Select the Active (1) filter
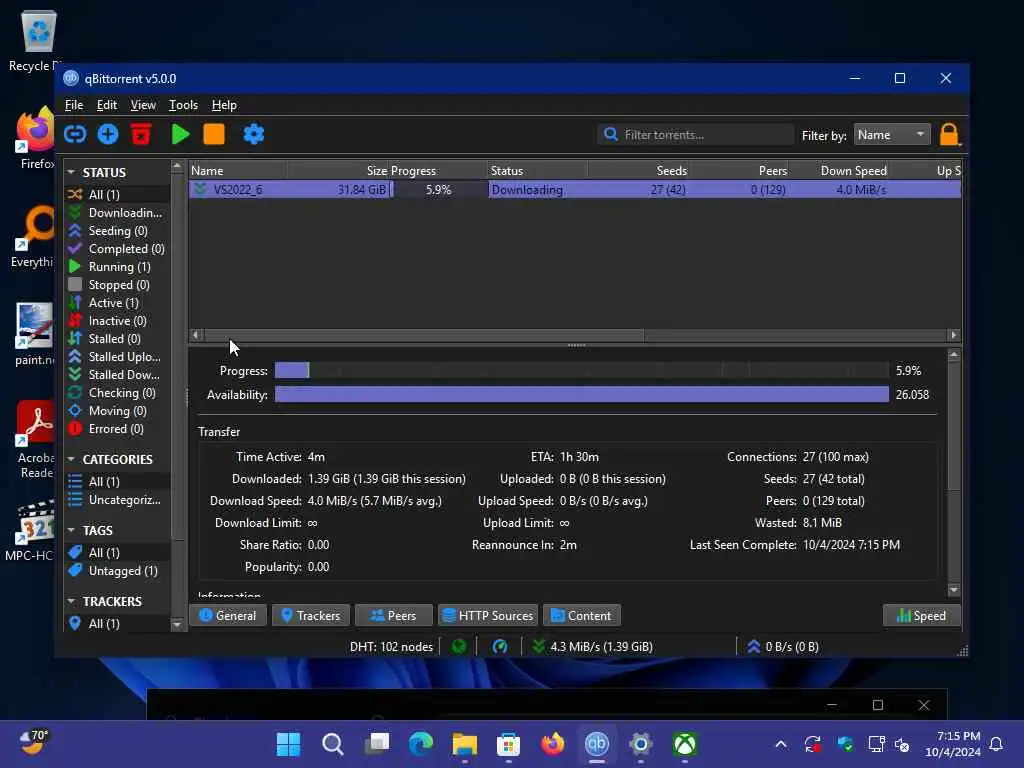Image resolution: width=1024 pixels, height=768 pixels. [x=118, y=303]
